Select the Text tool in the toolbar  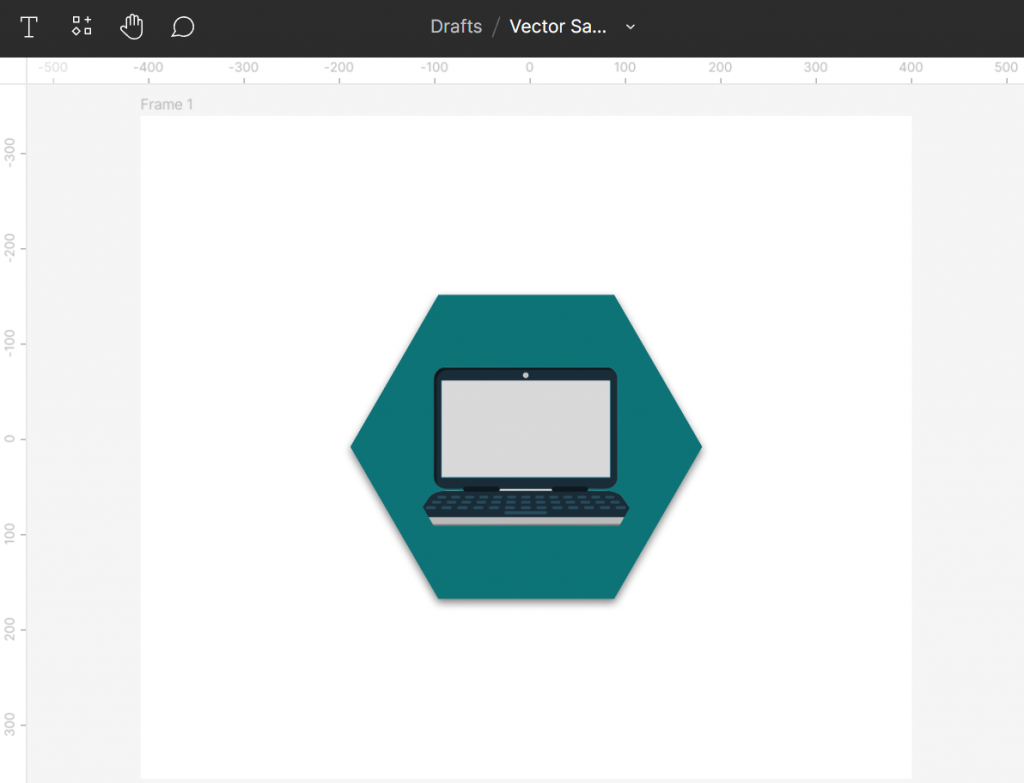[x=29, y=27]
